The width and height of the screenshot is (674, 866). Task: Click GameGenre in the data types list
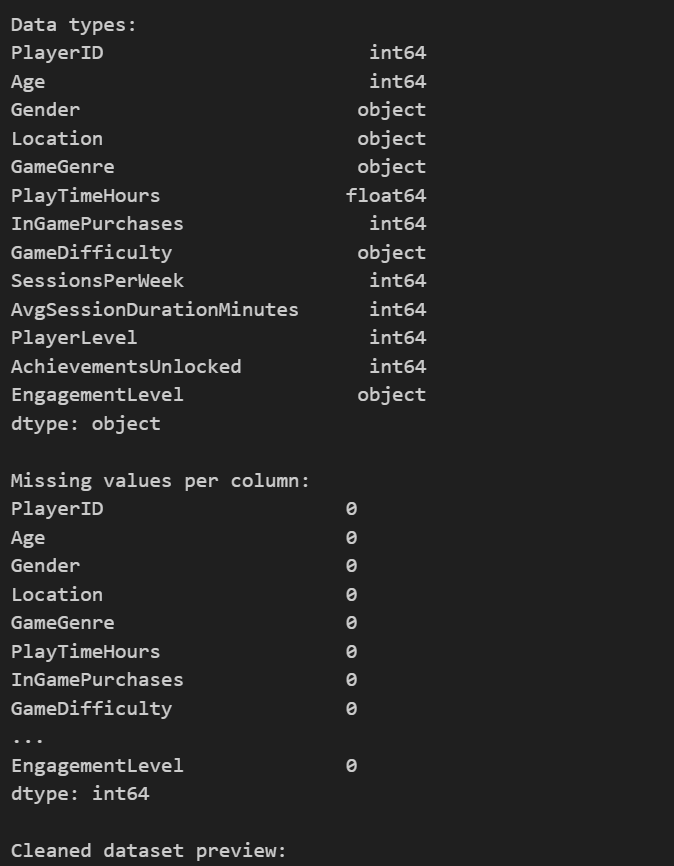[x=62, y=167]
